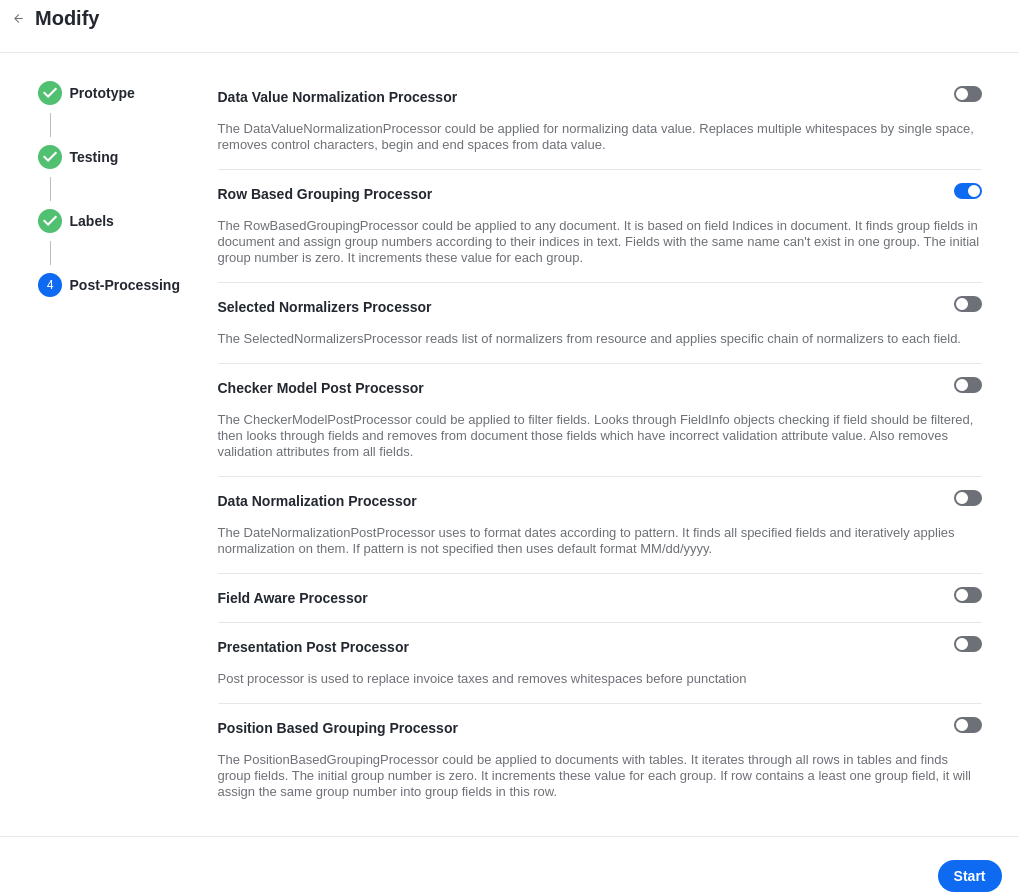Disable the Row Based Grouping Processor toggle
This screenshot has width=1018, height=896.
967,191
